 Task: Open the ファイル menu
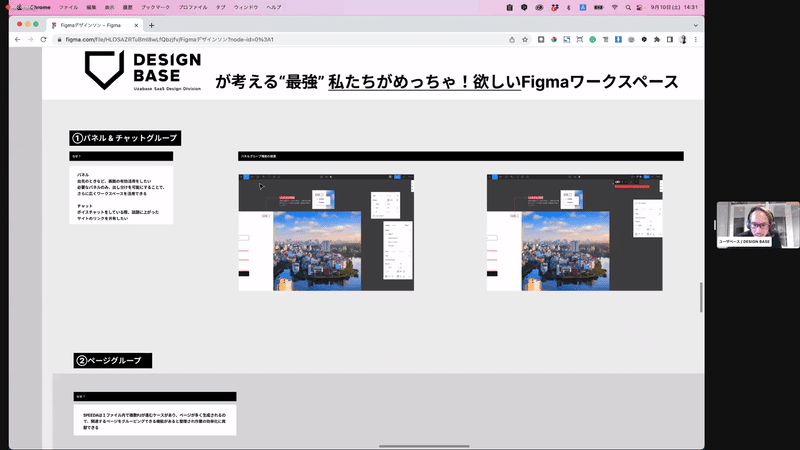coord(68,7)
